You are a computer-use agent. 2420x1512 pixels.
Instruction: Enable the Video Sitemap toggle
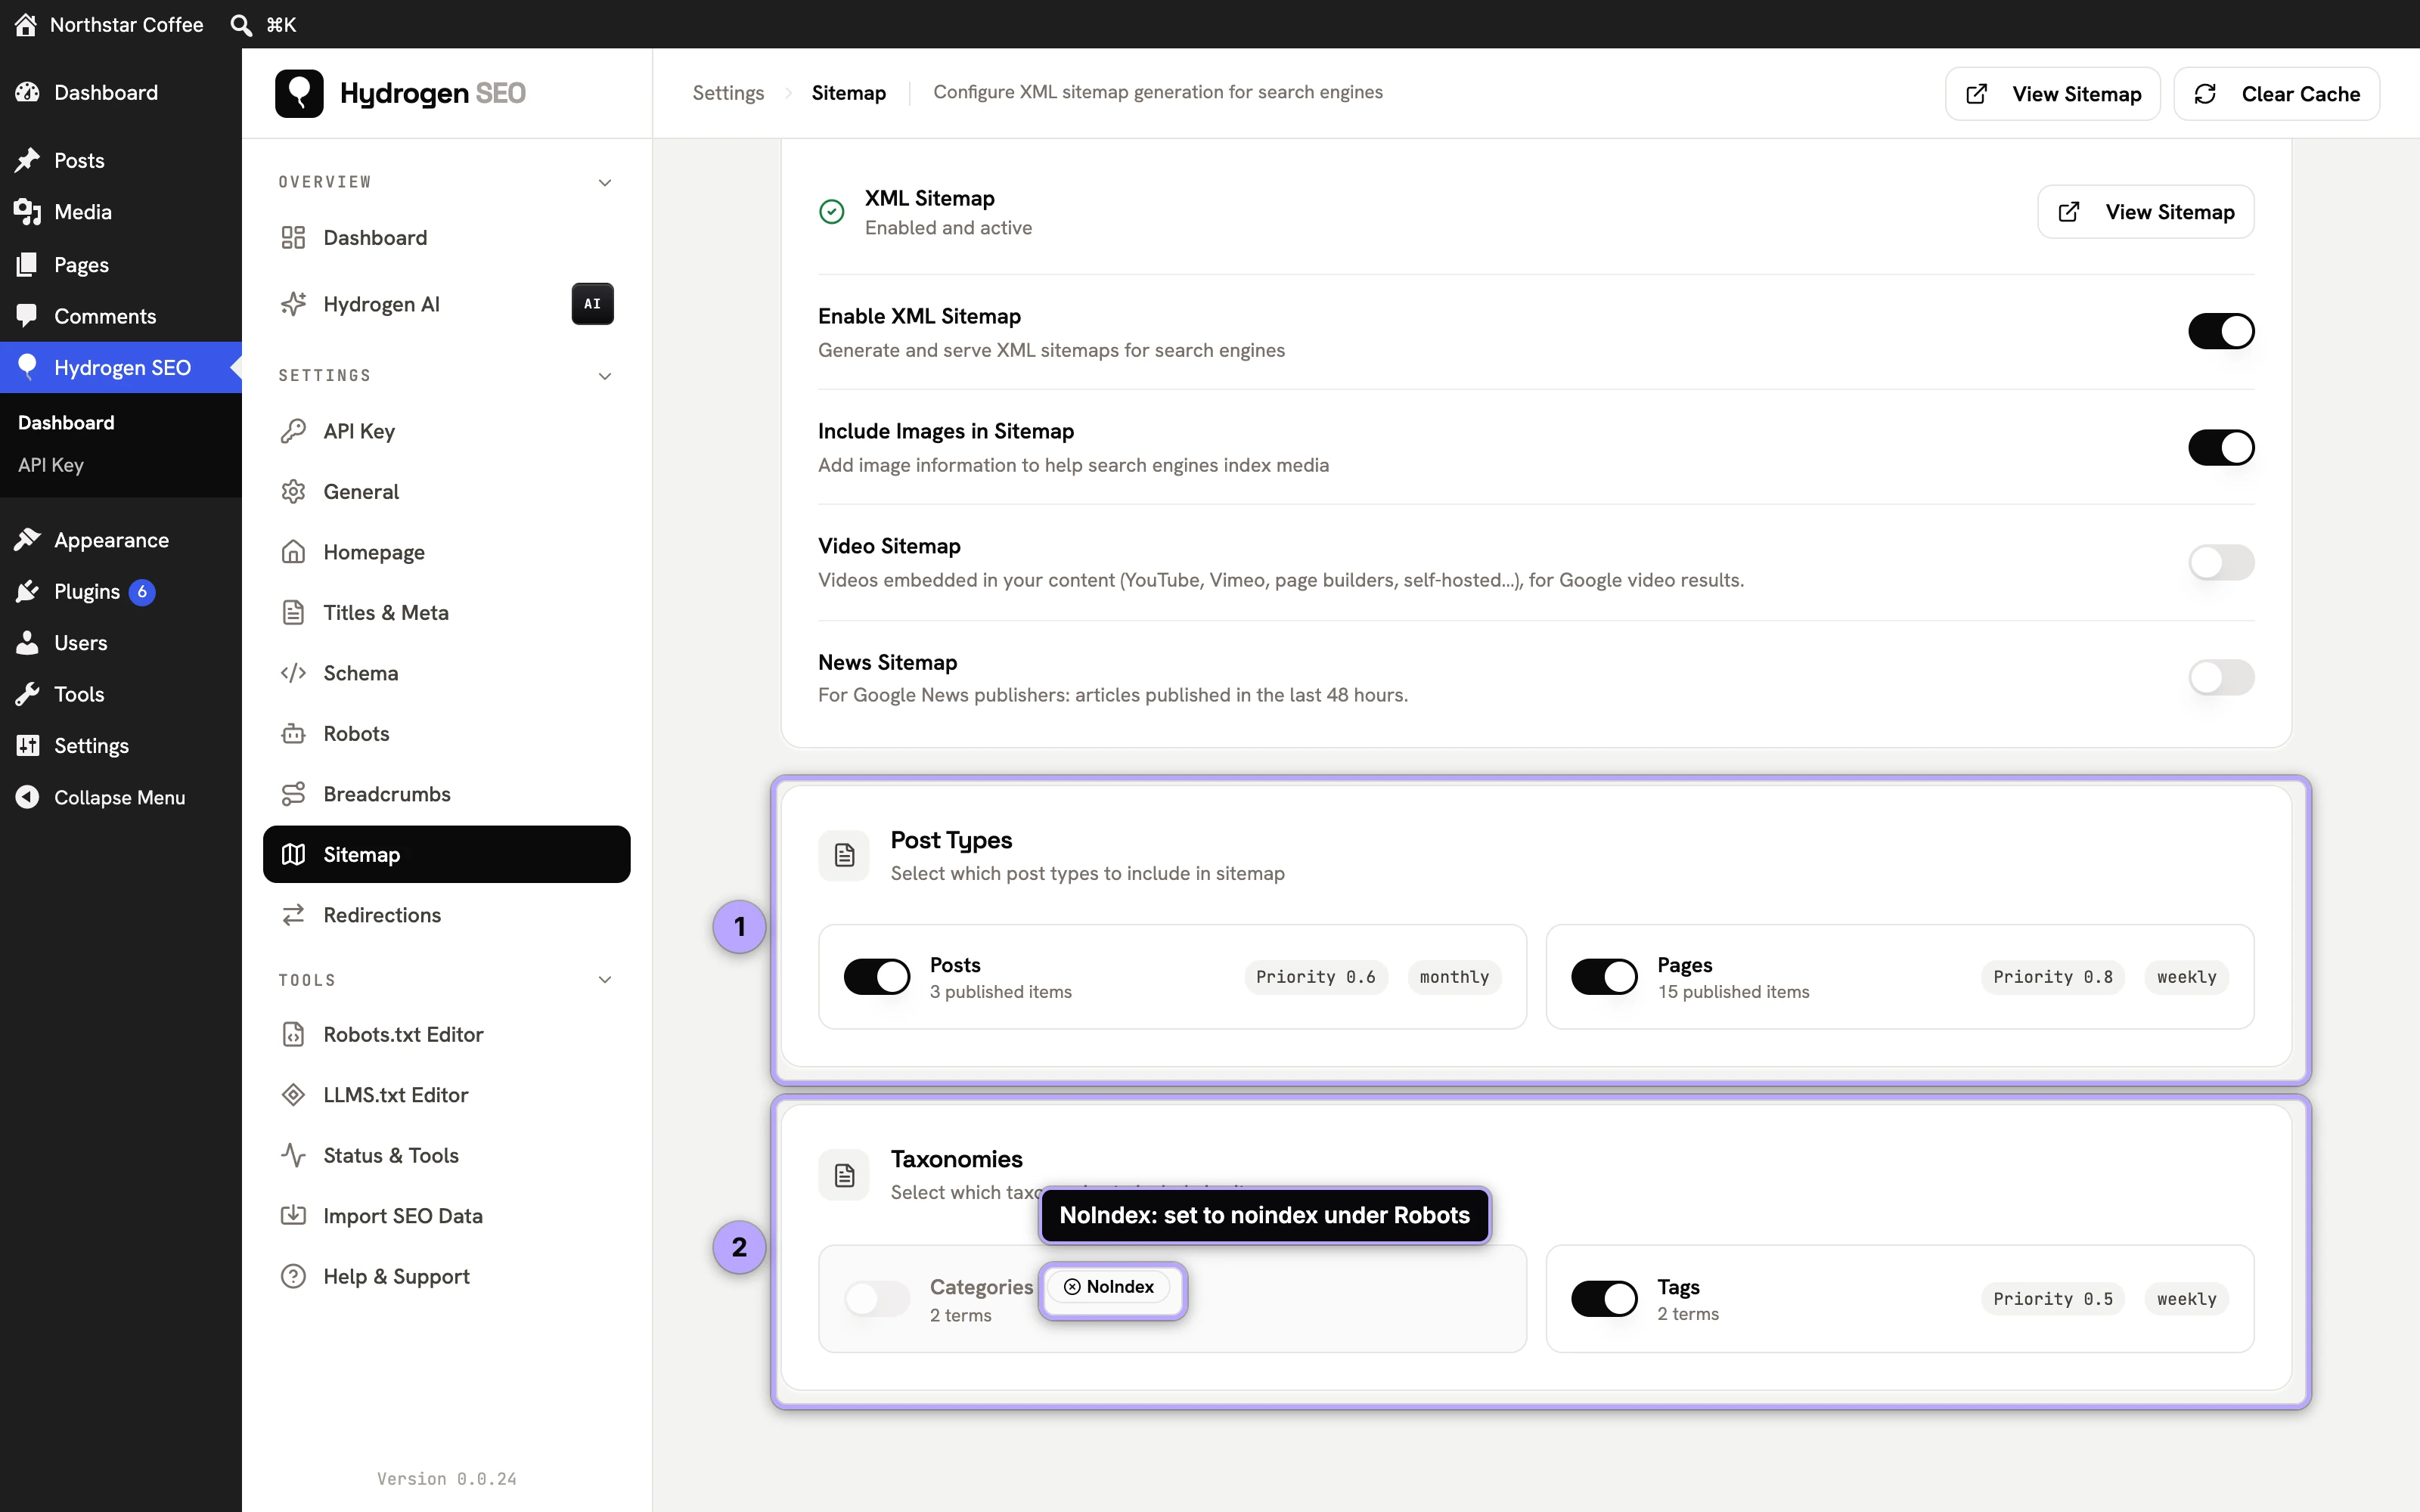pos(2221,563)
